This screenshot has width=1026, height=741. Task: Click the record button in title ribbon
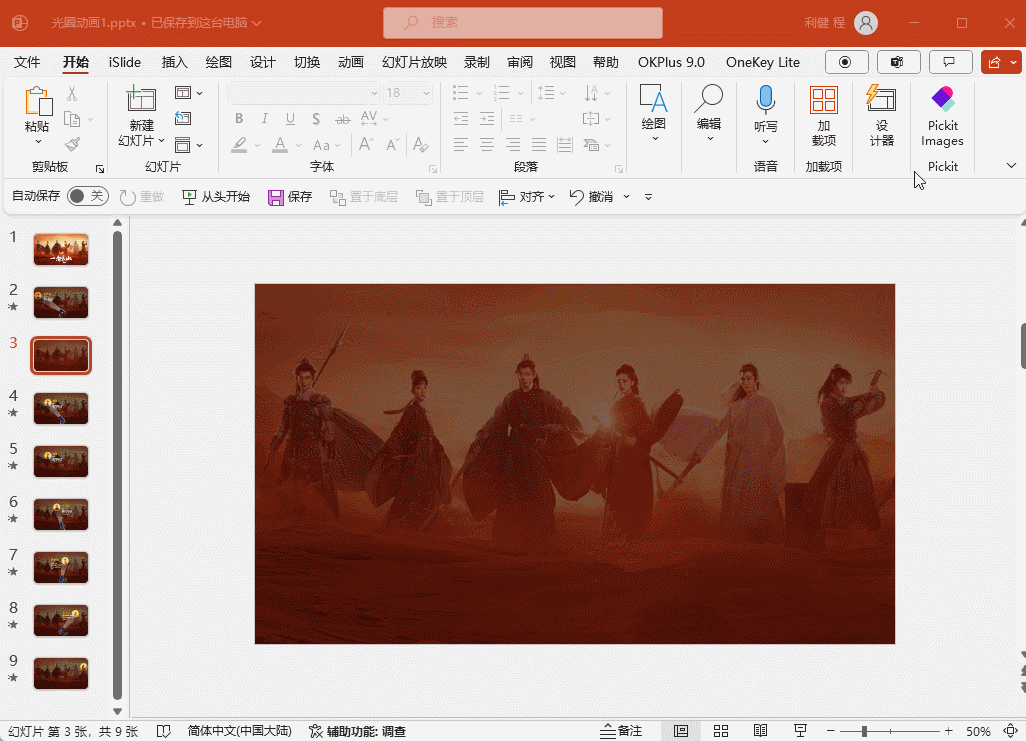846,62
